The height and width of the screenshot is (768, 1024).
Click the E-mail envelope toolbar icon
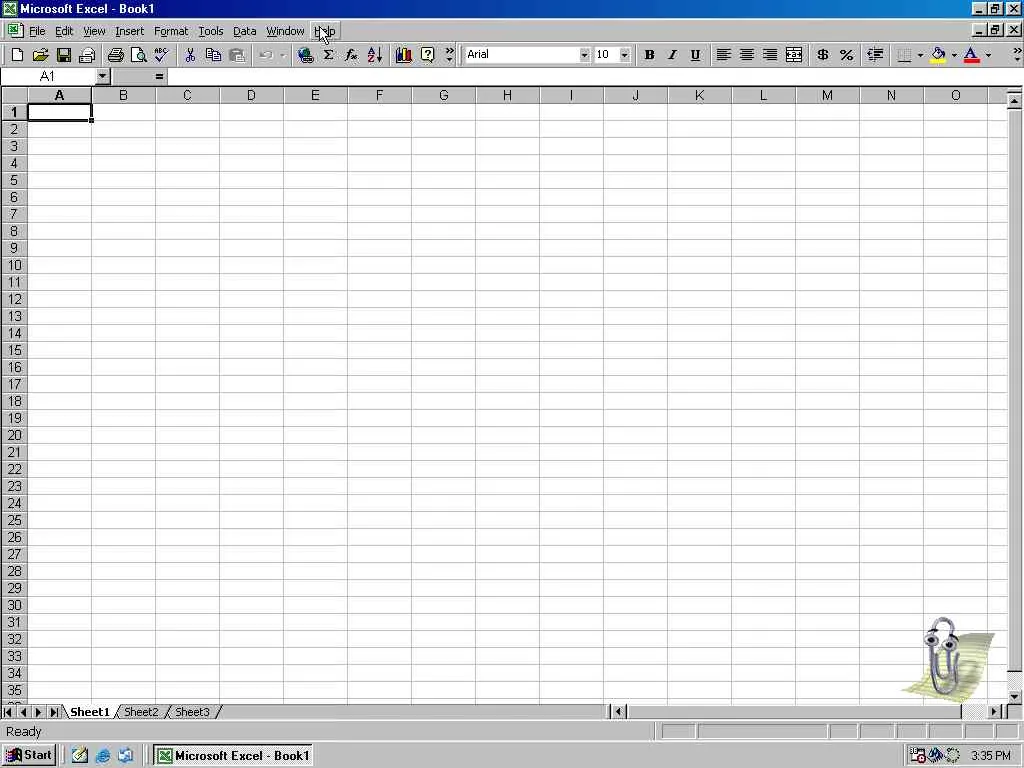tap(87, 55)
